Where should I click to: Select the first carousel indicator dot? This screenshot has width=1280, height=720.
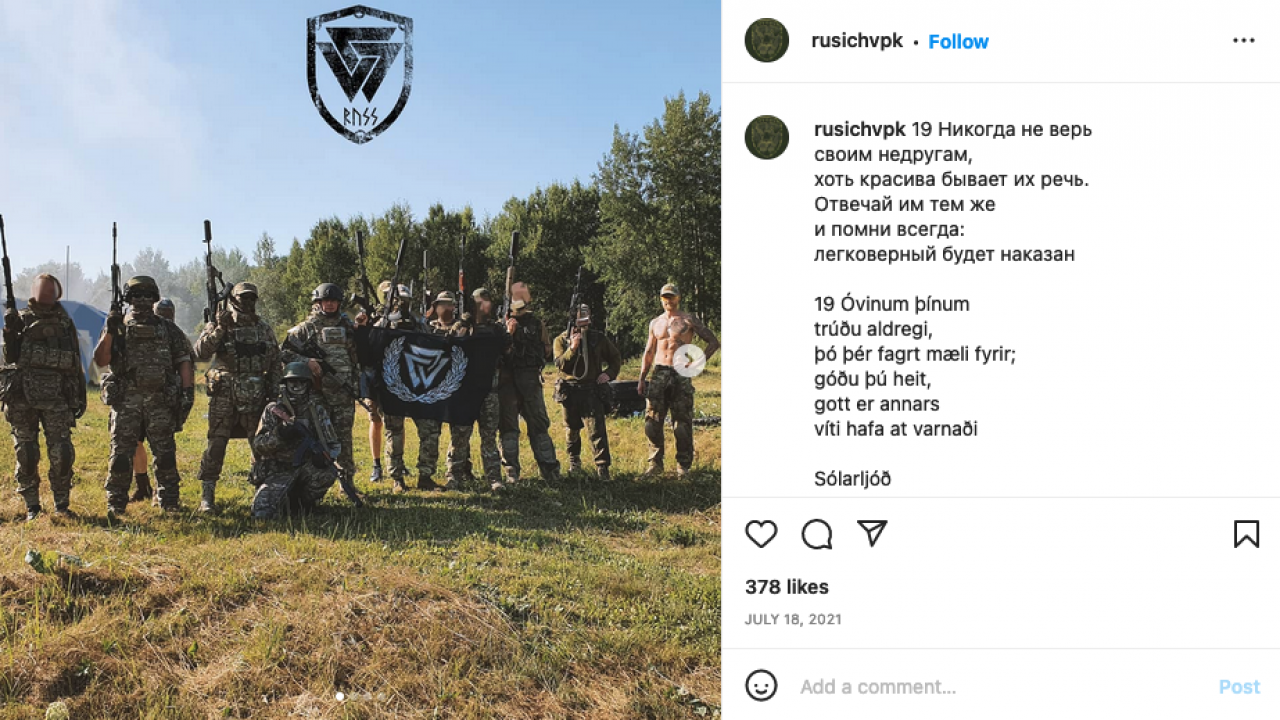point(340,696)
